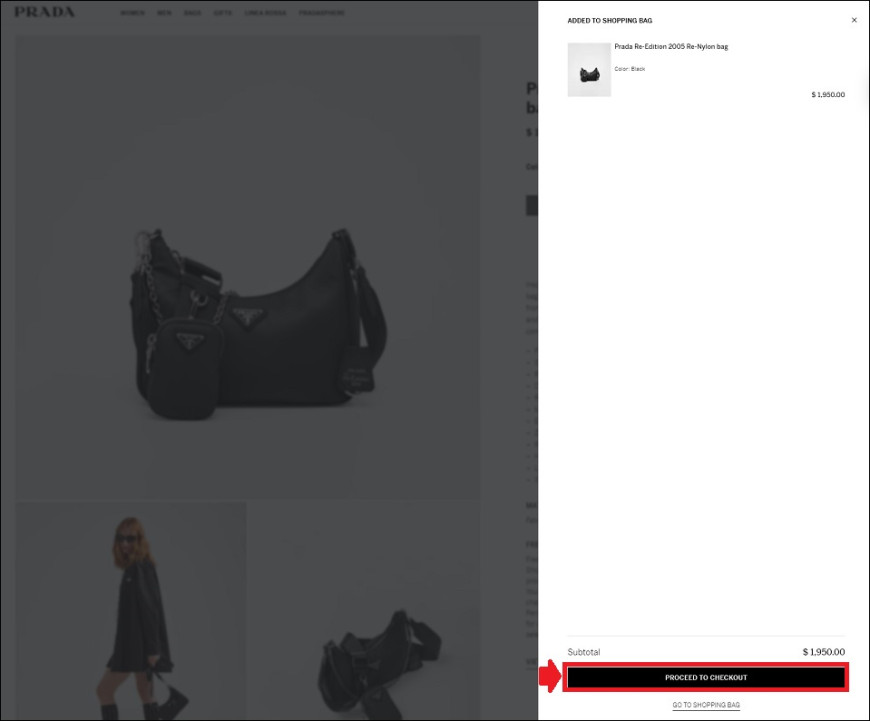Close the Added to Shopping Bag panel
Viewport: 870px width, 721px height.
click(854, 20)
